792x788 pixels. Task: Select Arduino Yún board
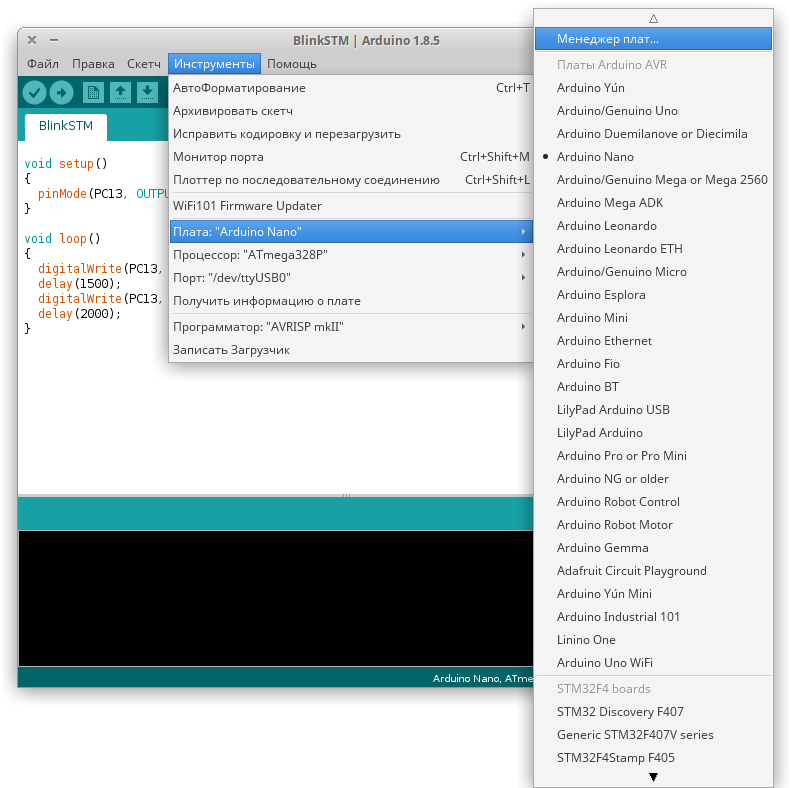[x=653, y=88]
